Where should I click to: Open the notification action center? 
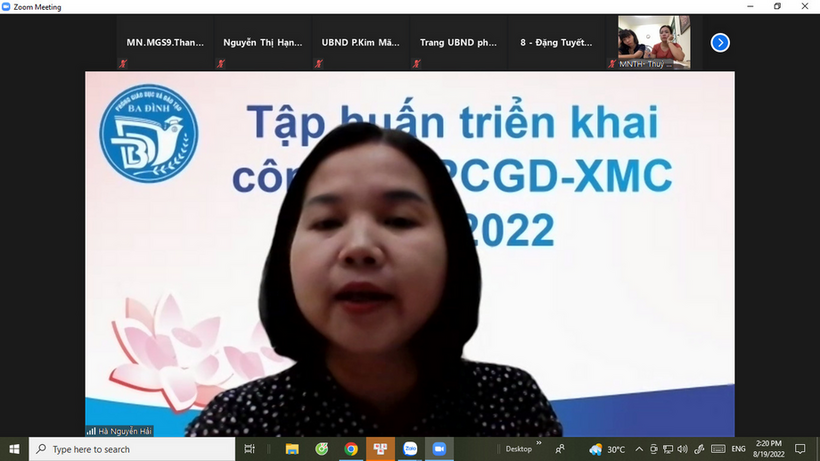(x=800, y=449)
